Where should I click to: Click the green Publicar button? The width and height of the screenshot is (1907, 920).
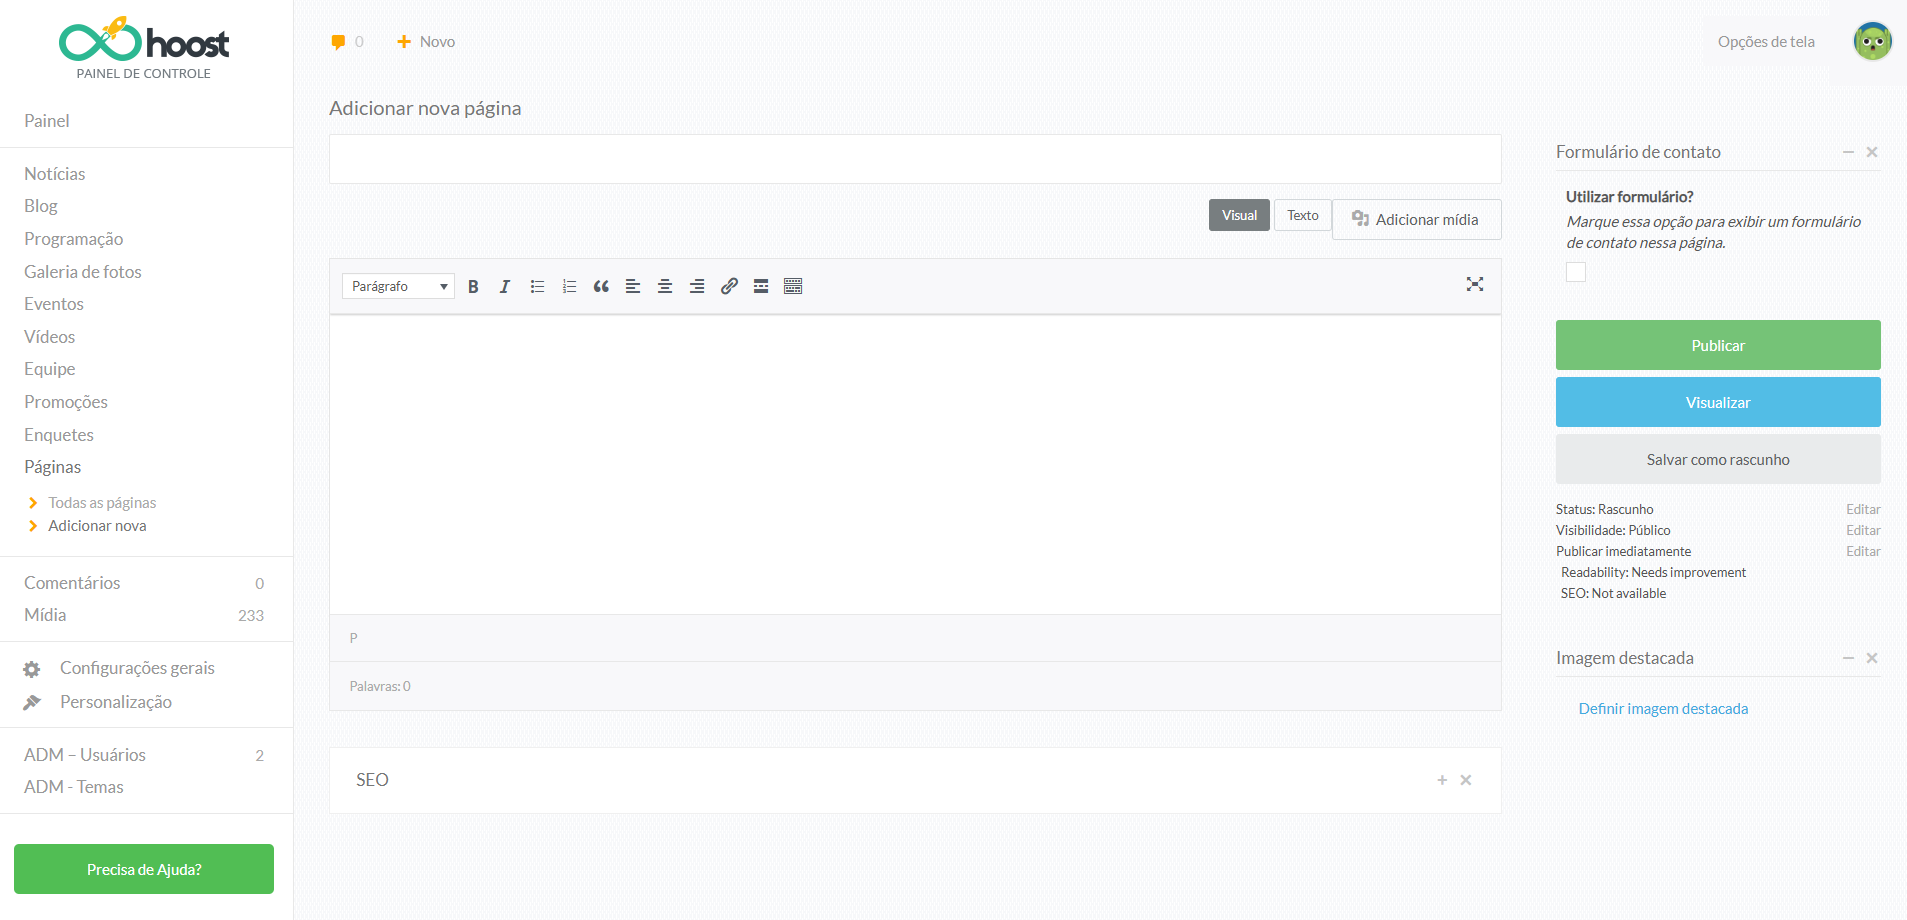pos(1717,345)
